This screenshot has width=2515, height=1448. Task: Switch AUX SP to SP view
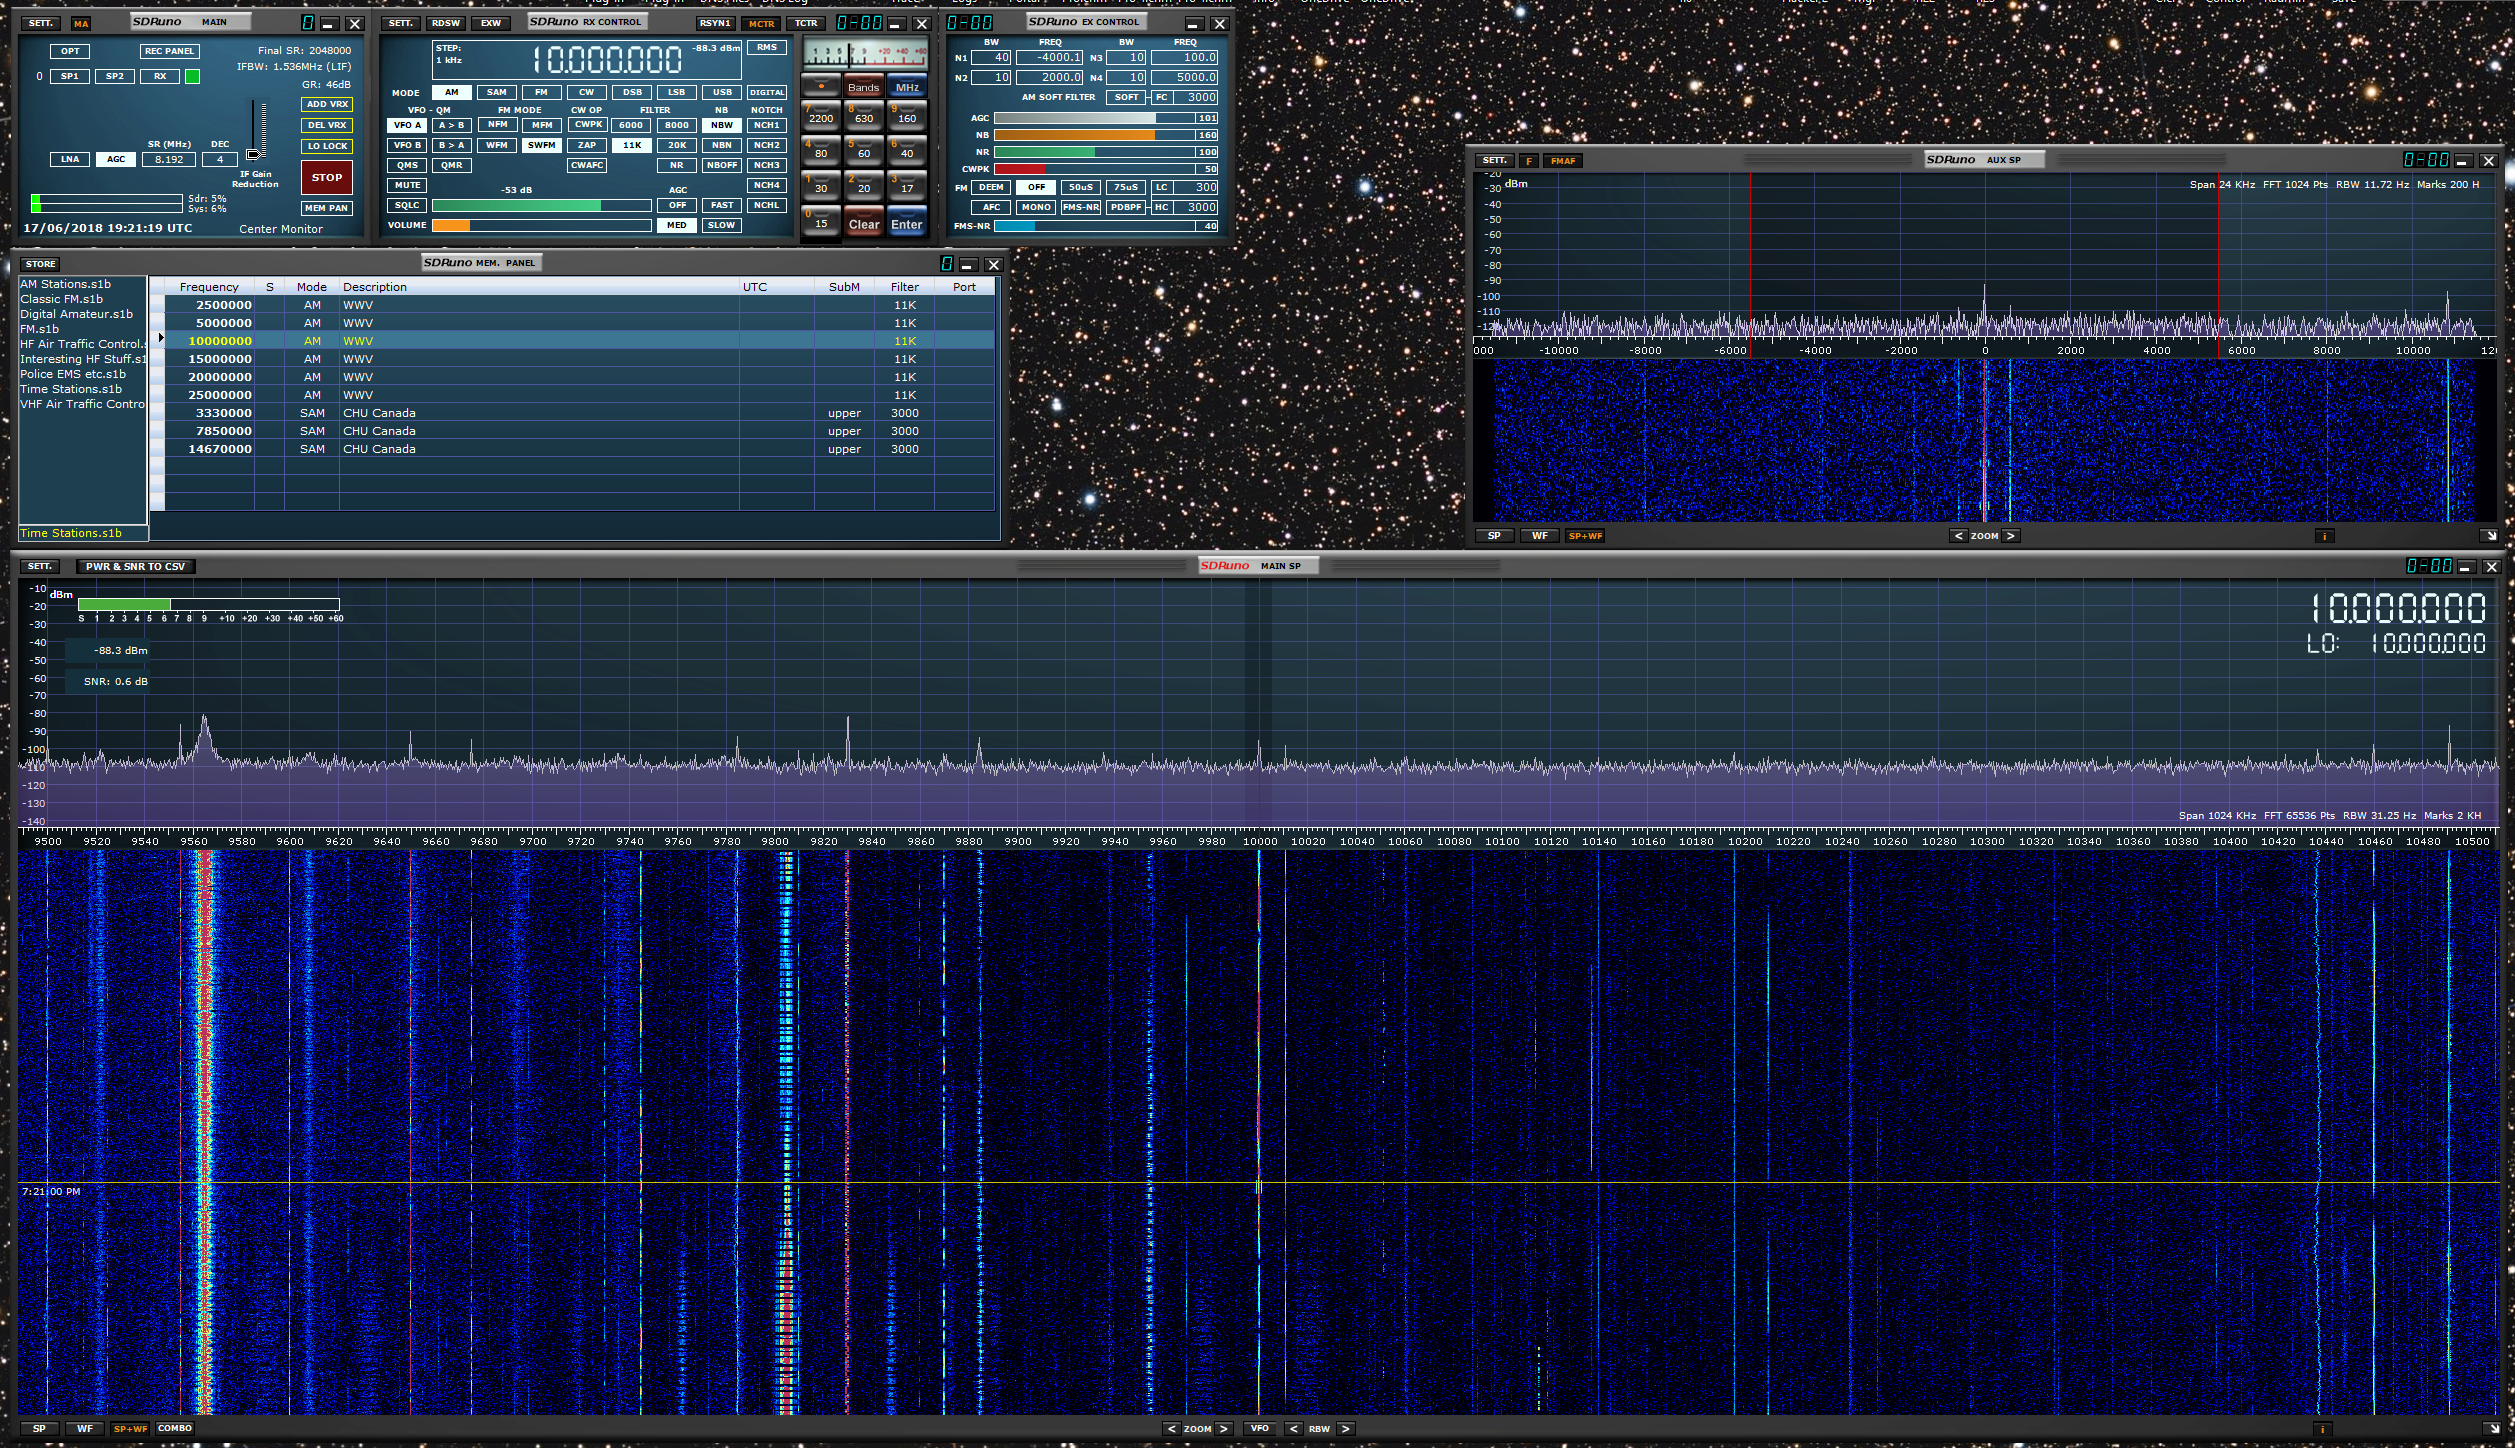[1494, 536]
